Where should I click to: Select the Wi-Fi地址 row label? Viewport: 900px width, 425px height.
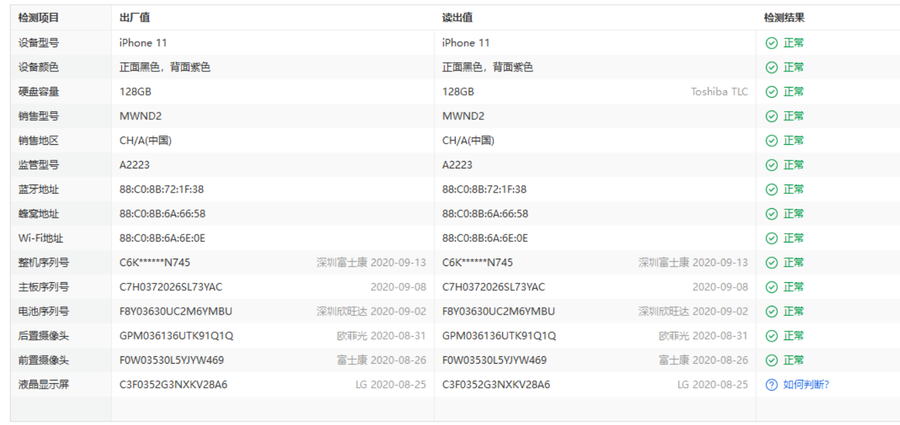pos(40,238)
